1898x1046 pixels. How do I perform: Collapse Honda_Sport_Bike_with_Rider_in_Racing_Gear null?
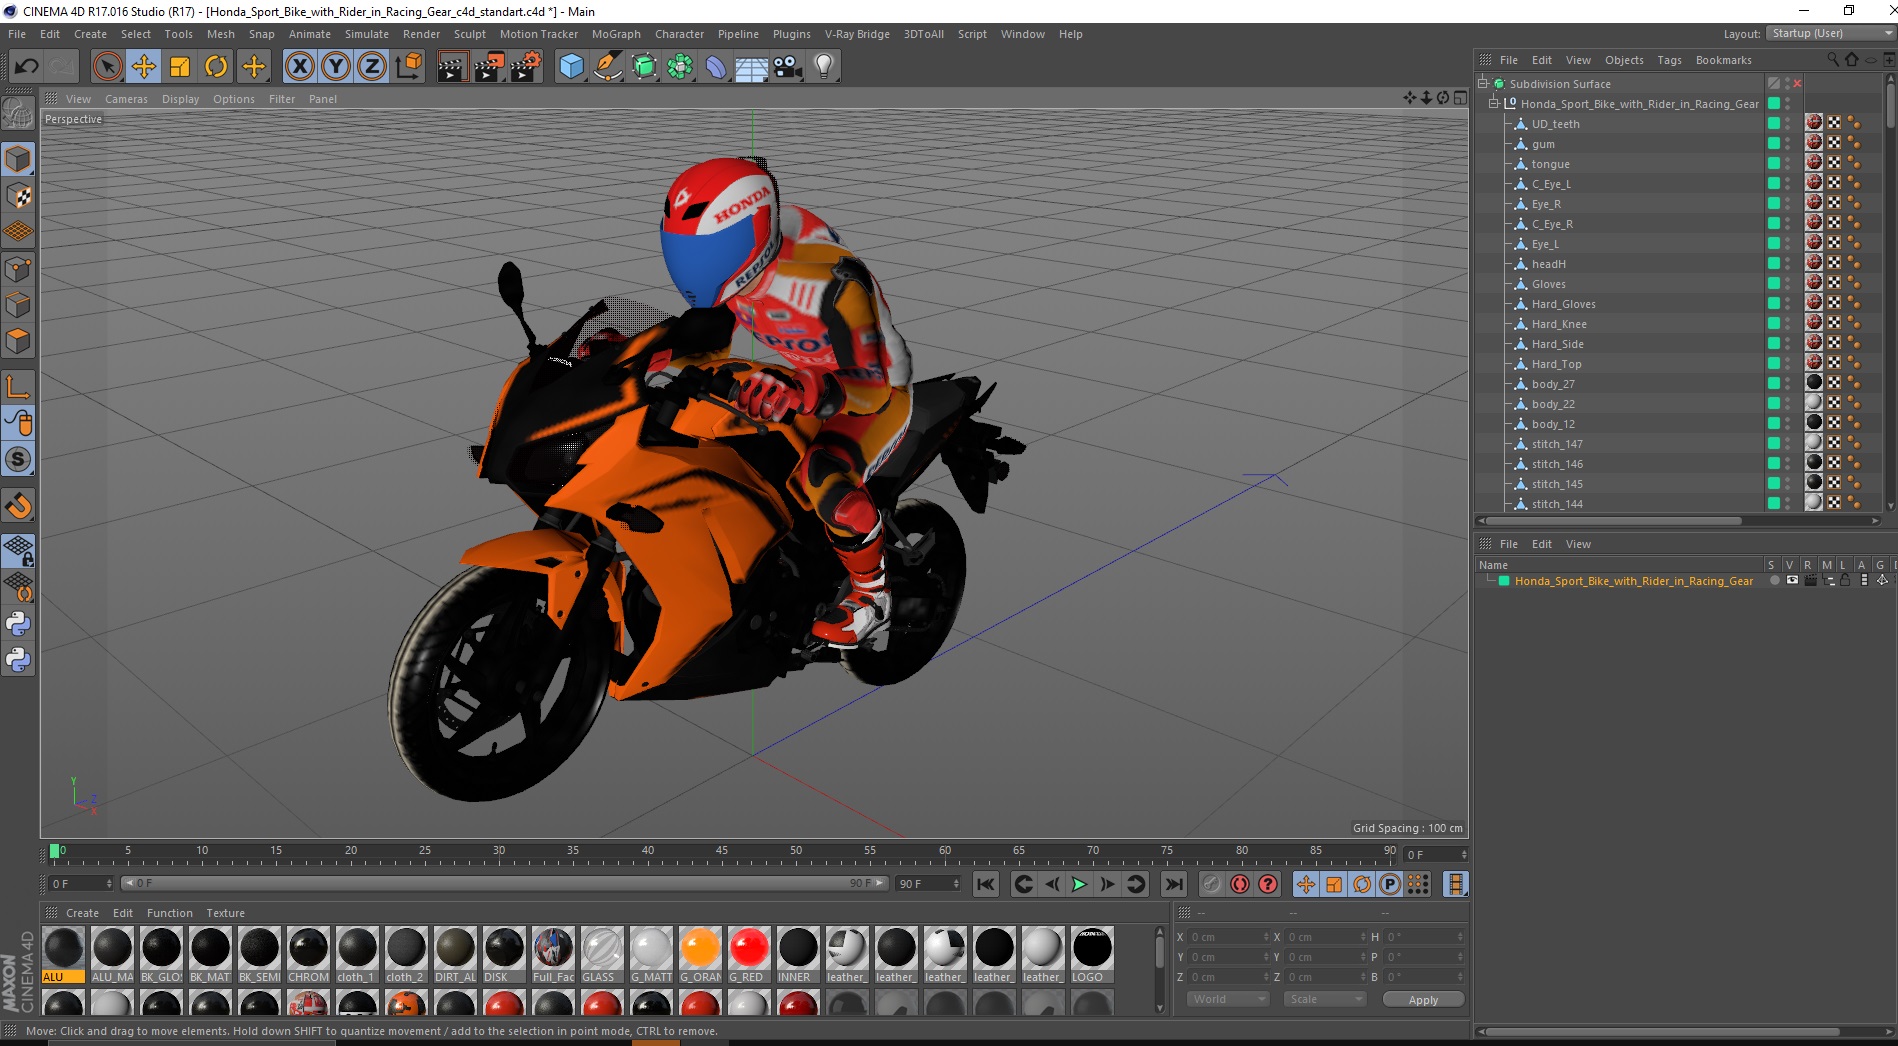coord(1494,104)
